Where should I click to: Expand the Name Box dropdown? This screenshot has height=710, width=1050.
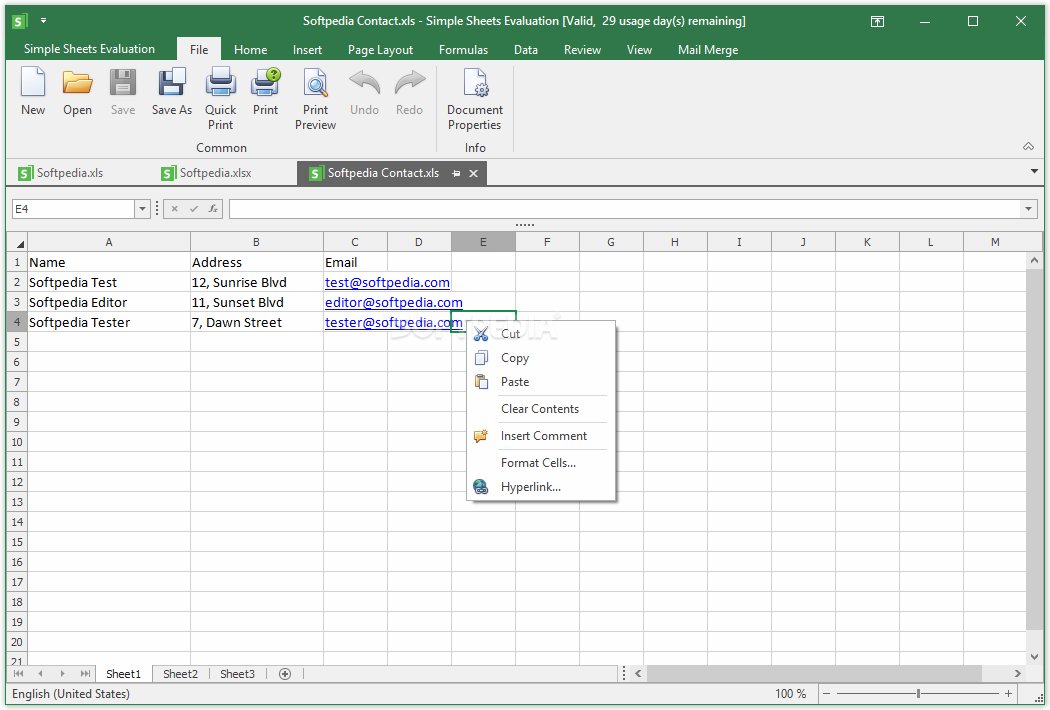[142, 209]
